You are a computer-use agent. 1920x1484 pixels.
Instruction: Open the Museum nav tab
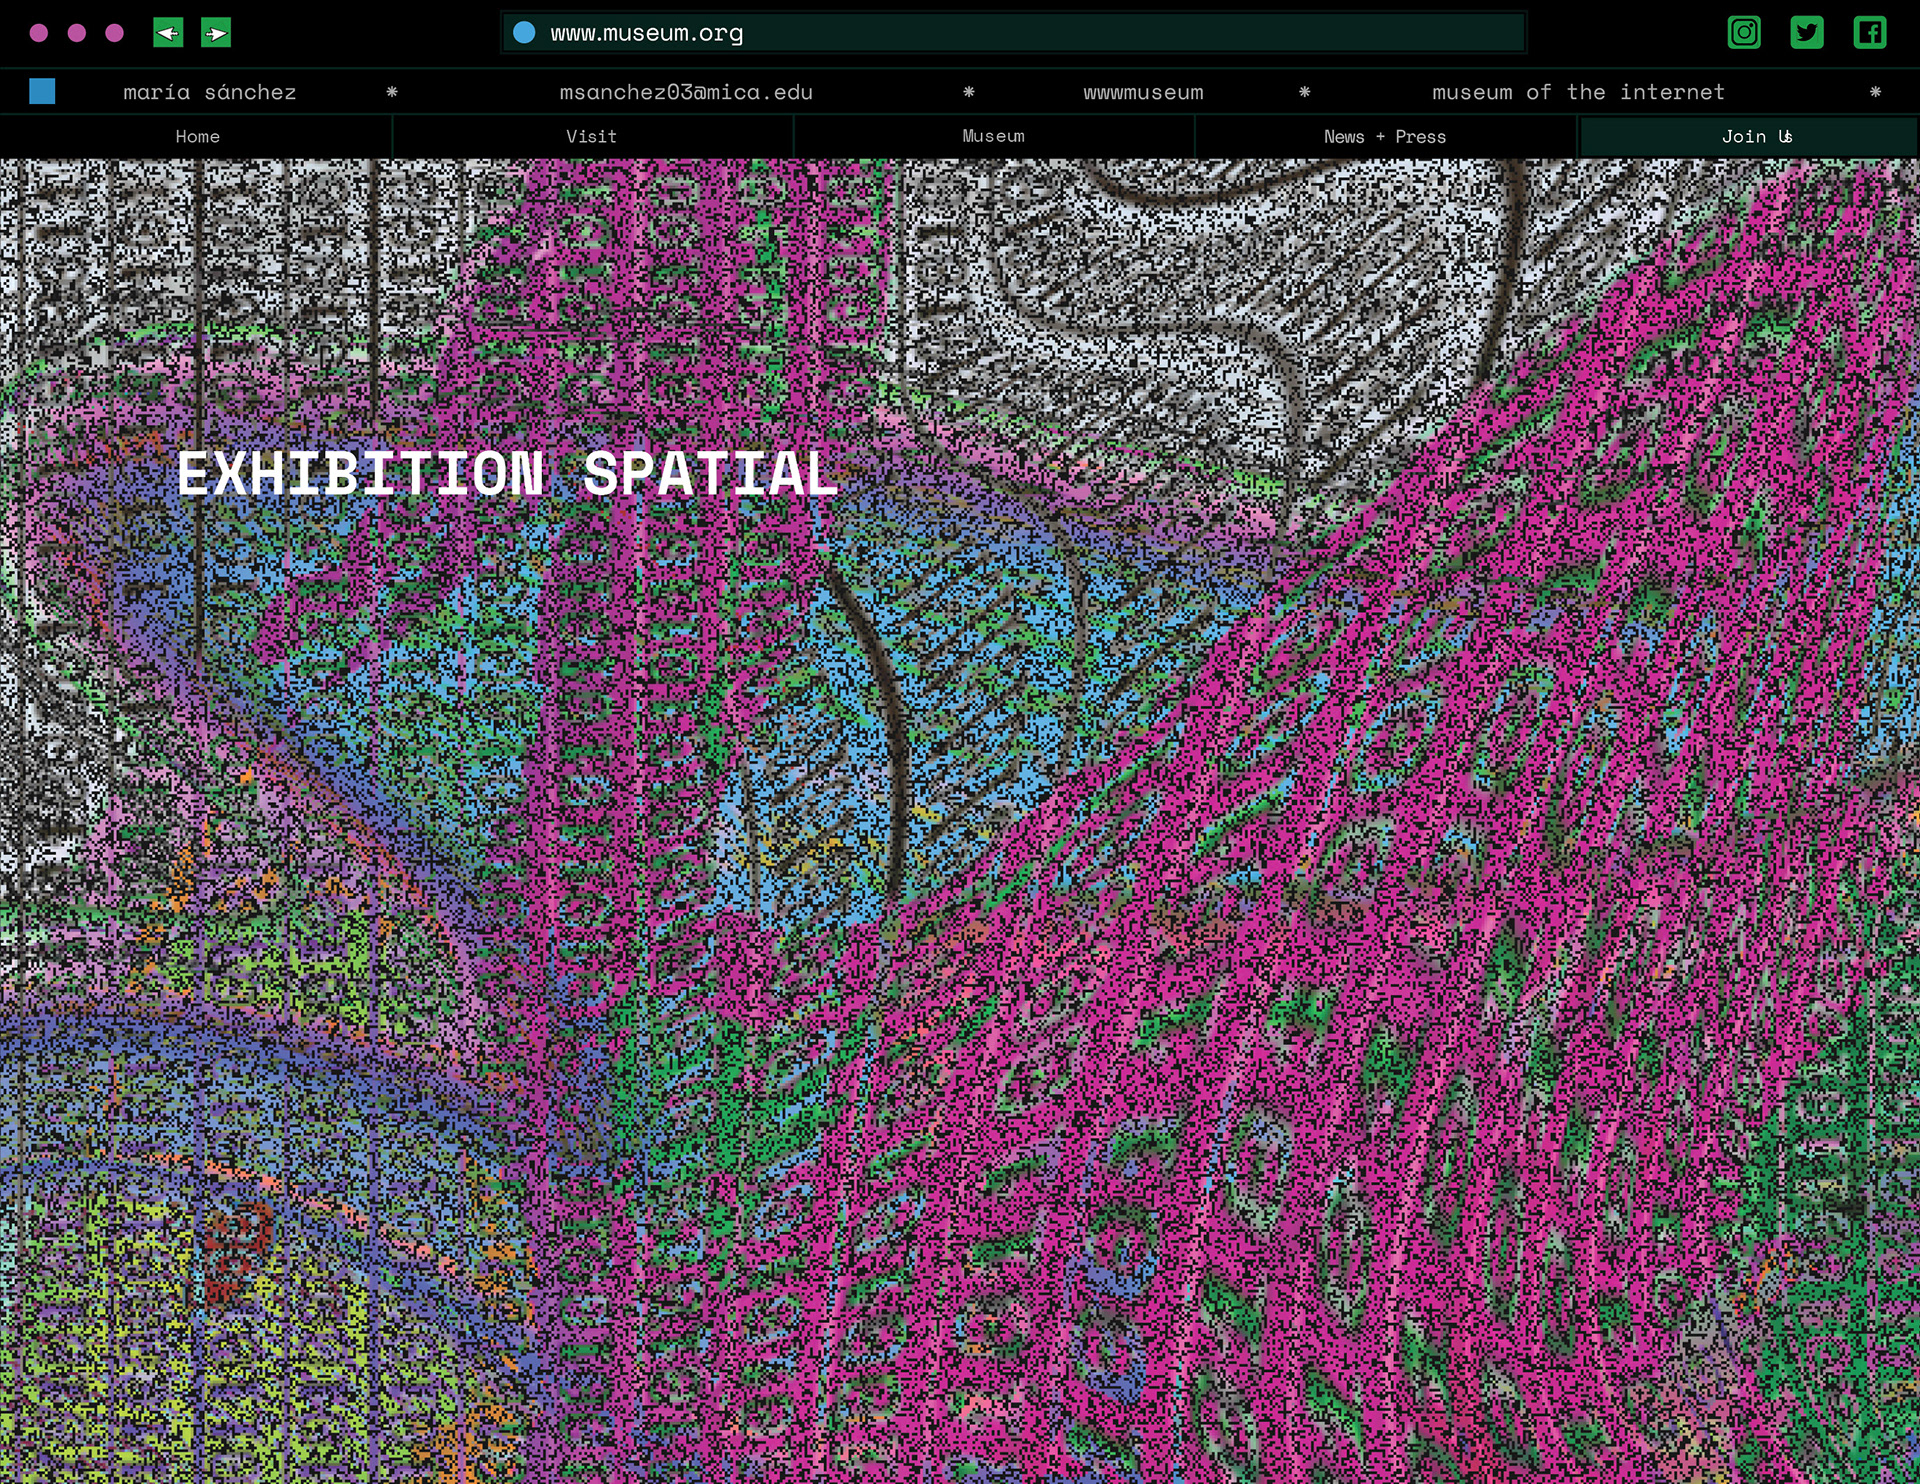(994, 136)
